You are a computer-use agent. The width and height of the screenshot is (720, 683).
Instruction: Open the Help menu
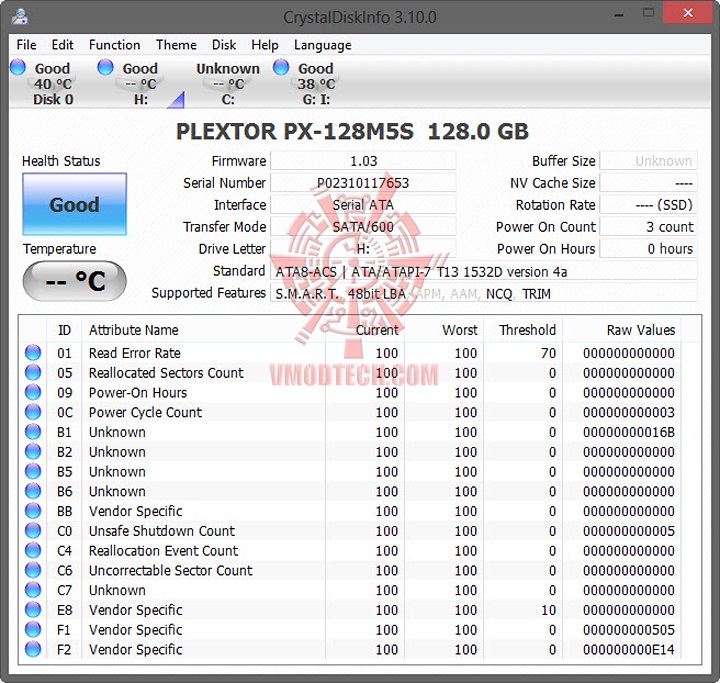coord(264,45)
